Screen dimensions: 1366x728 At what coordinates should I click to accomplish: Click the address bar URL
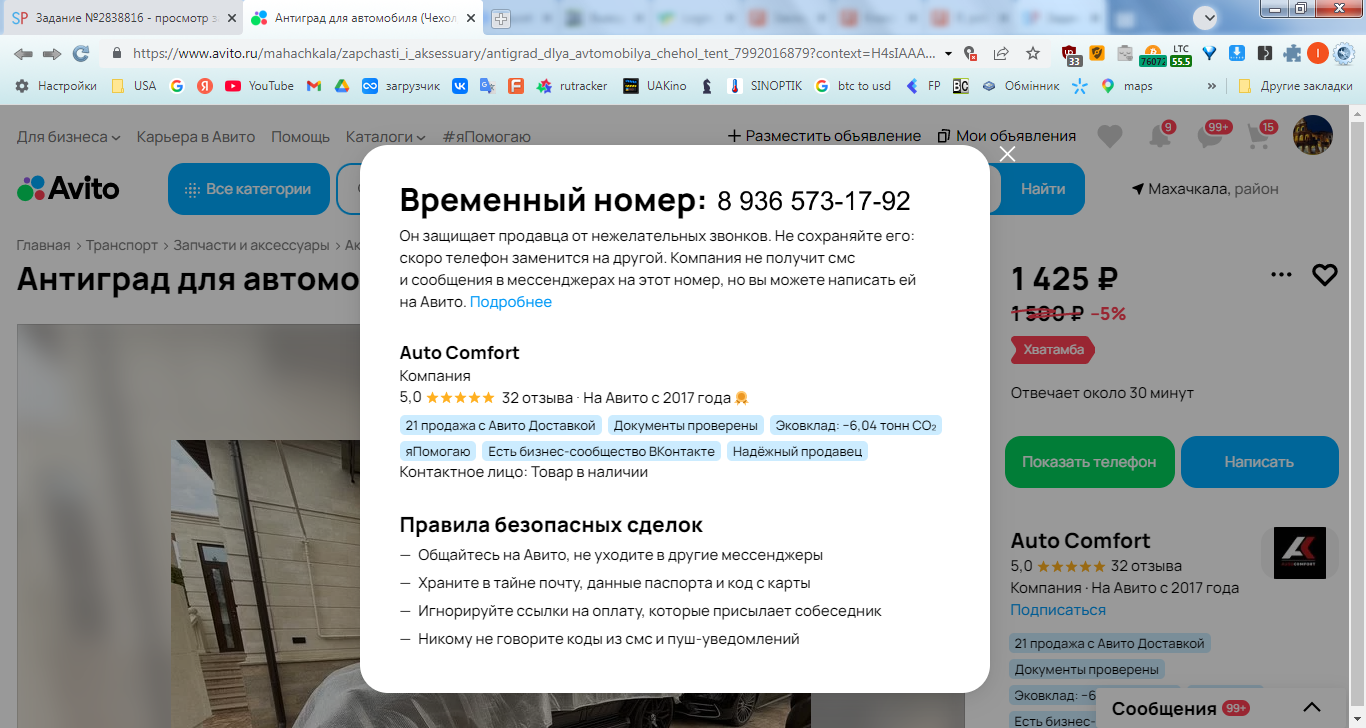(x=535, y=53)
